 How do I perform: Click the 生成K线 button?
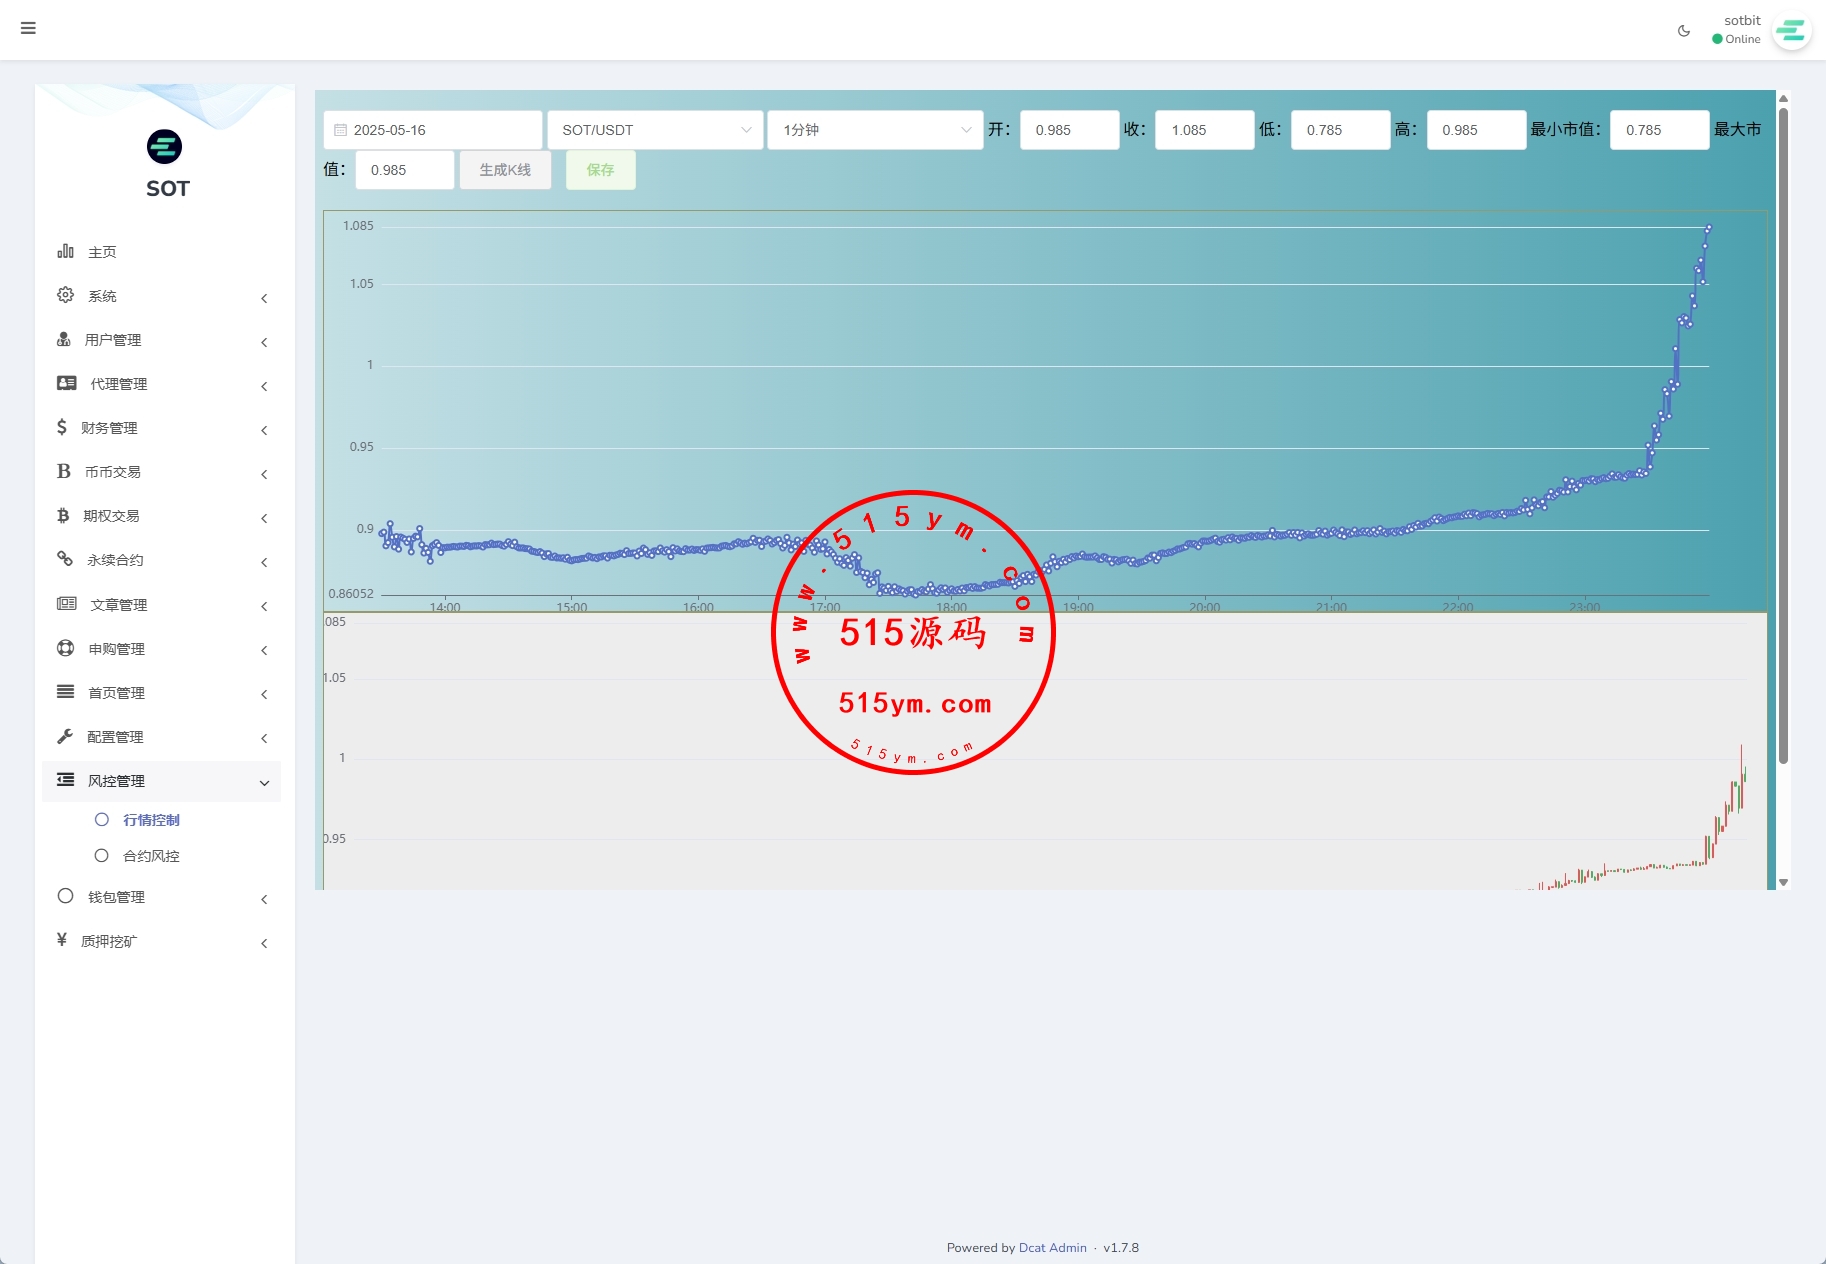[x=505, y=170]
